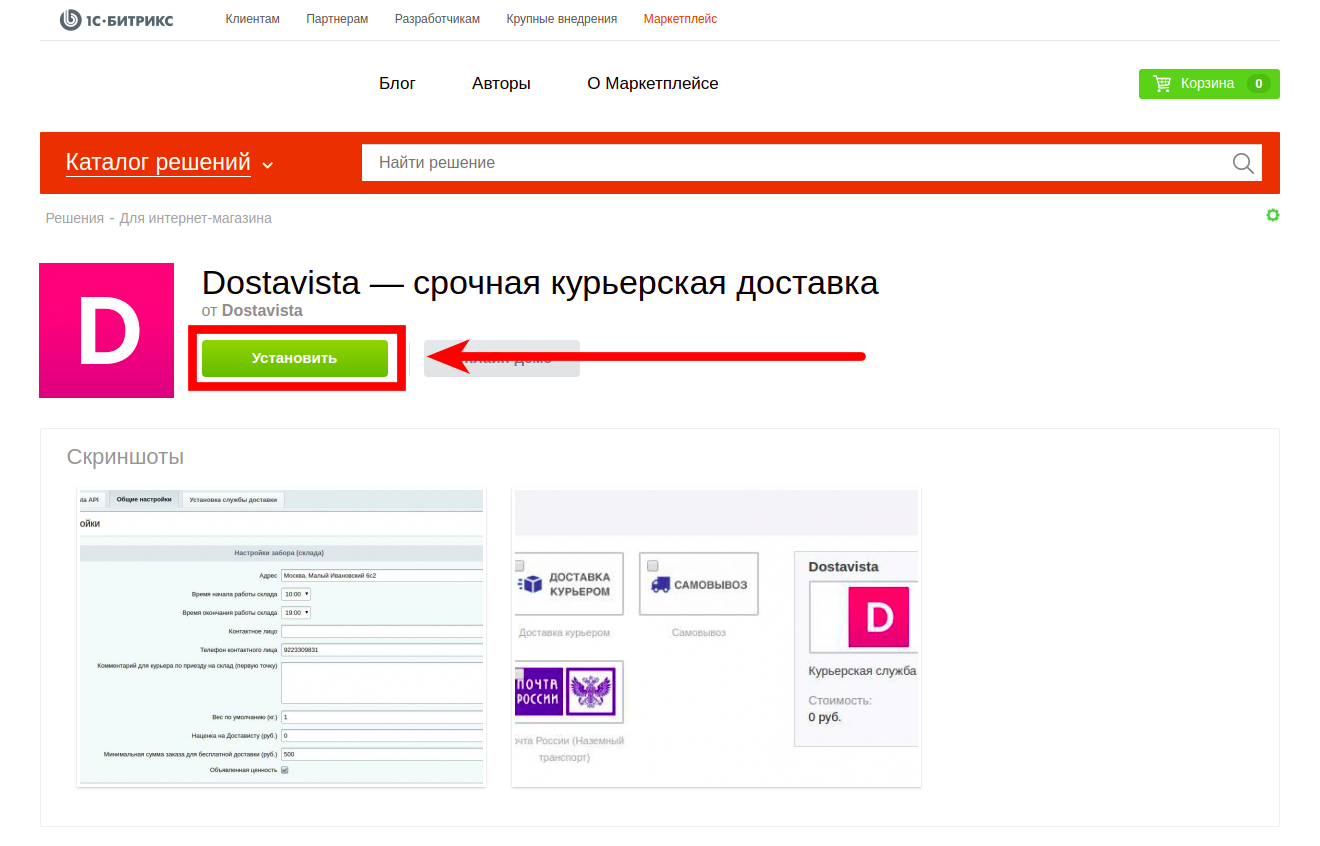Click the green Установить button

(x=295, y=358)
